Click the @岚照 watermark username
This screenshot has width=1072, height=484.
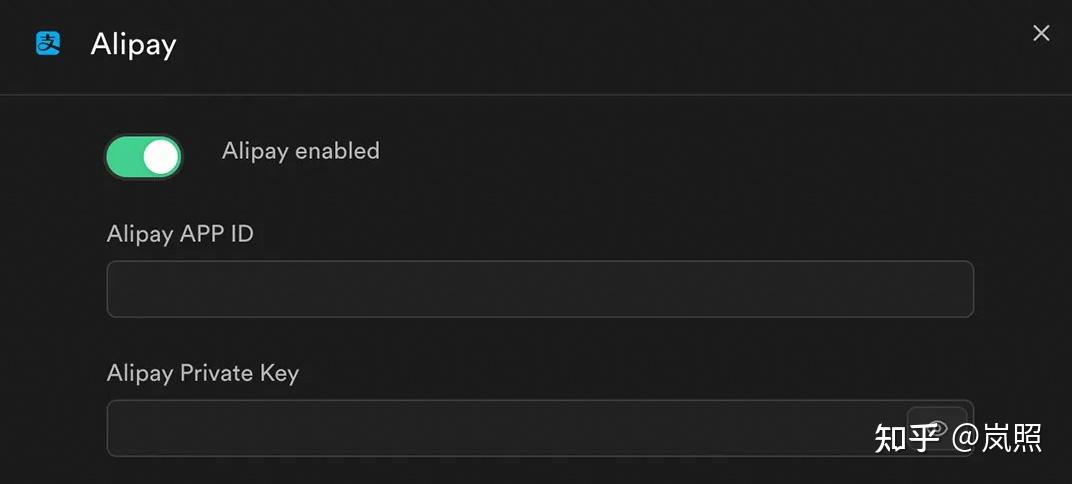(997, 437)
